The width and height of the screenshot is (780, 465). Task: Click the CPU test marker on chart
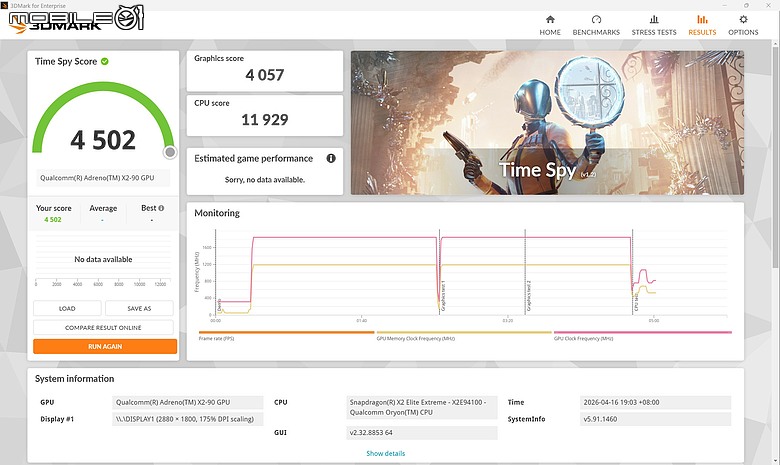pyautogui.click(x=636, y=302)
